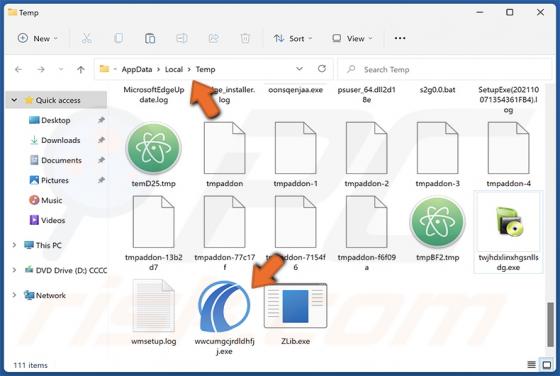Select the tmpaddon-3 file
This screenshot has width=560, height=376.
438,155
